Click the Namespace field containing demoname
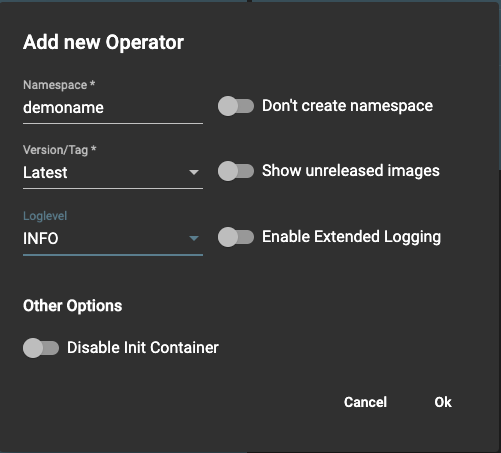501x453 pixels. (x=113, y=108)
